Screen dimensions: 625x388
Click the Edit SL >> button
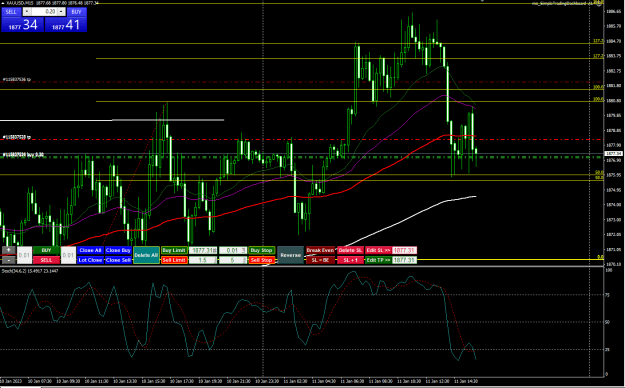pyautogui.click(x=378, y=250)
